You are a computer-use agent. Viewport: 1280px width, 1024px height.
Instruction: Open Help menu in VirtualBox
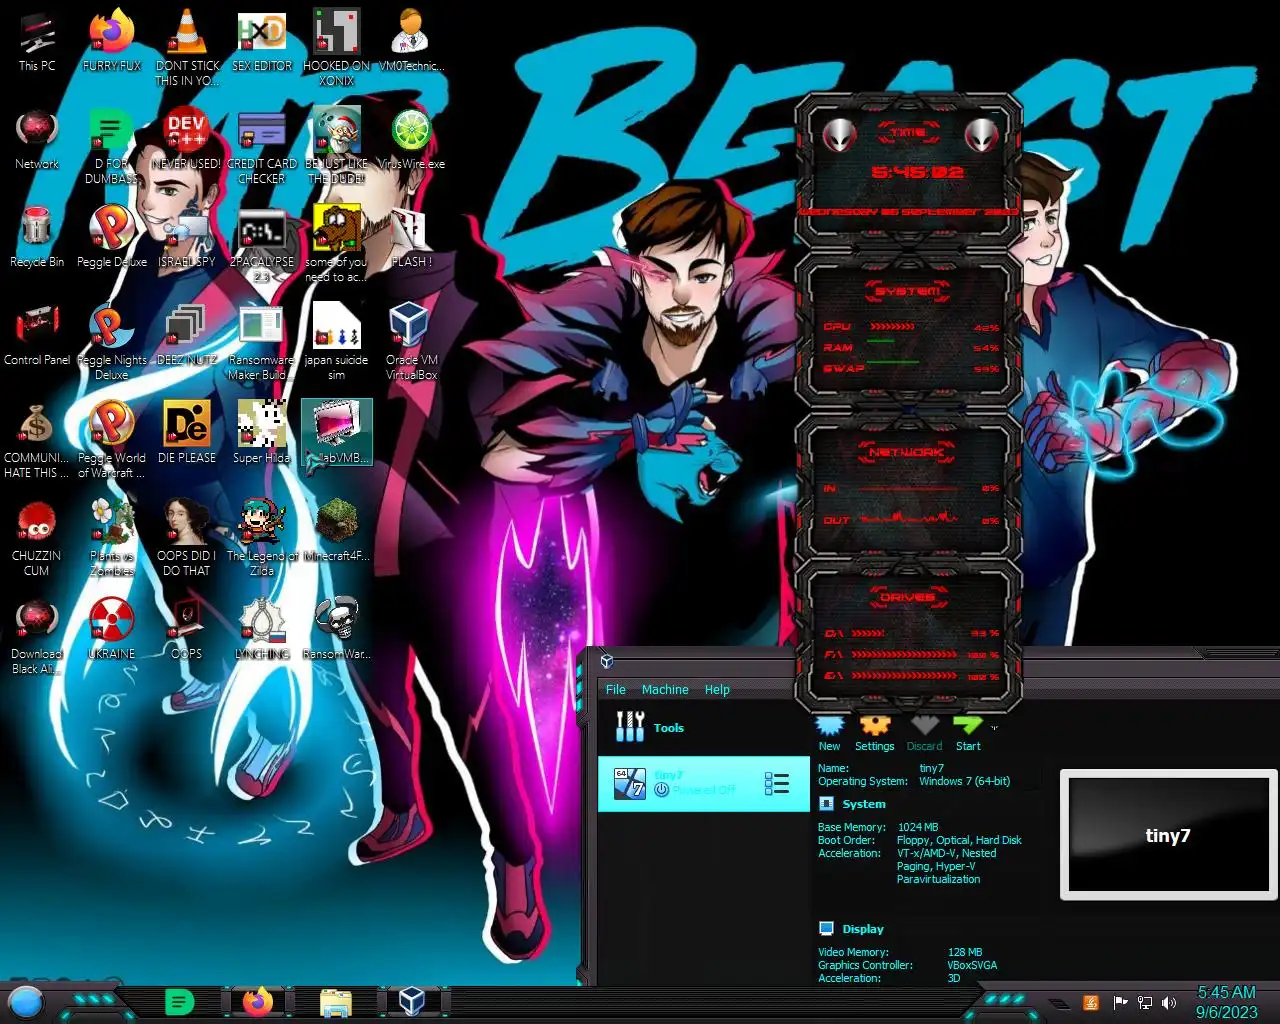tap(717, 689)
